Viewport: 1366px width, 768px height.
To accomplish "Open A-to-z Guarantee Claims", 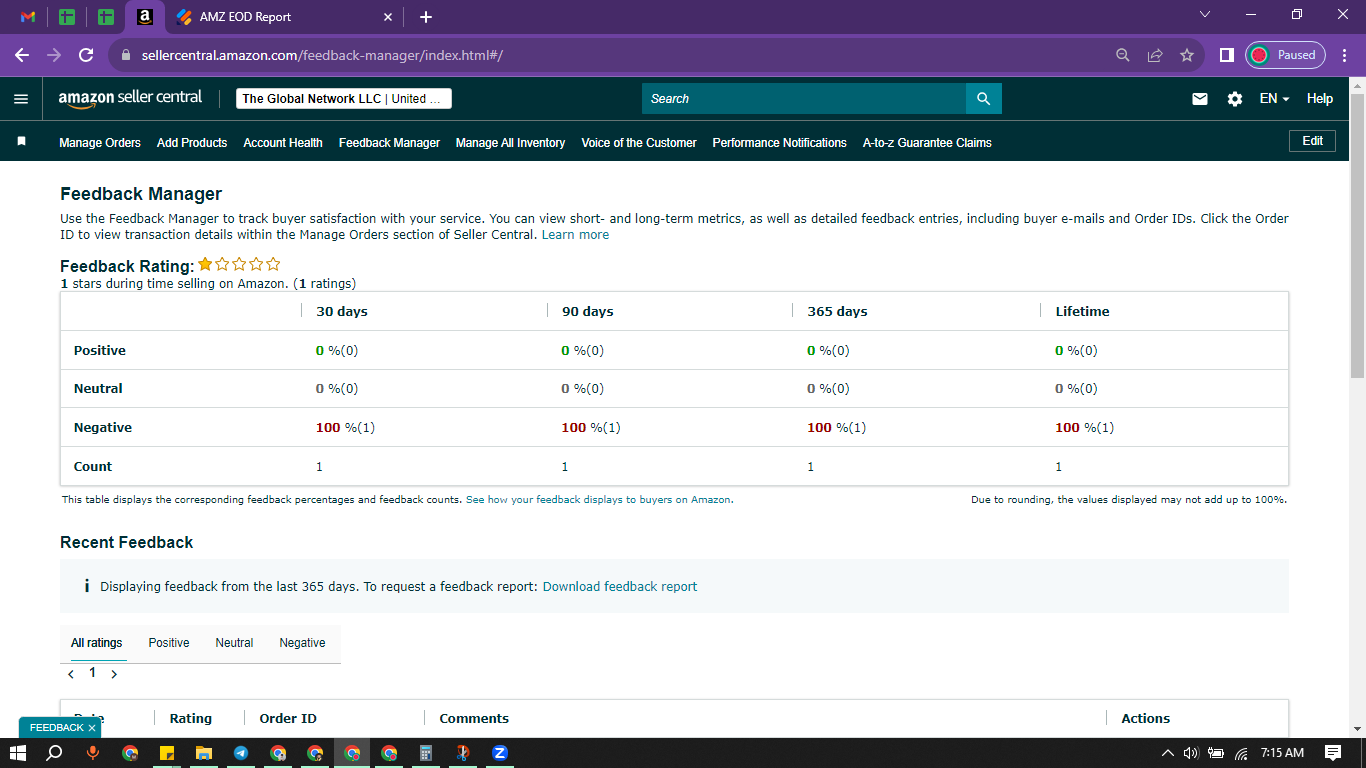I will point(927,143).
